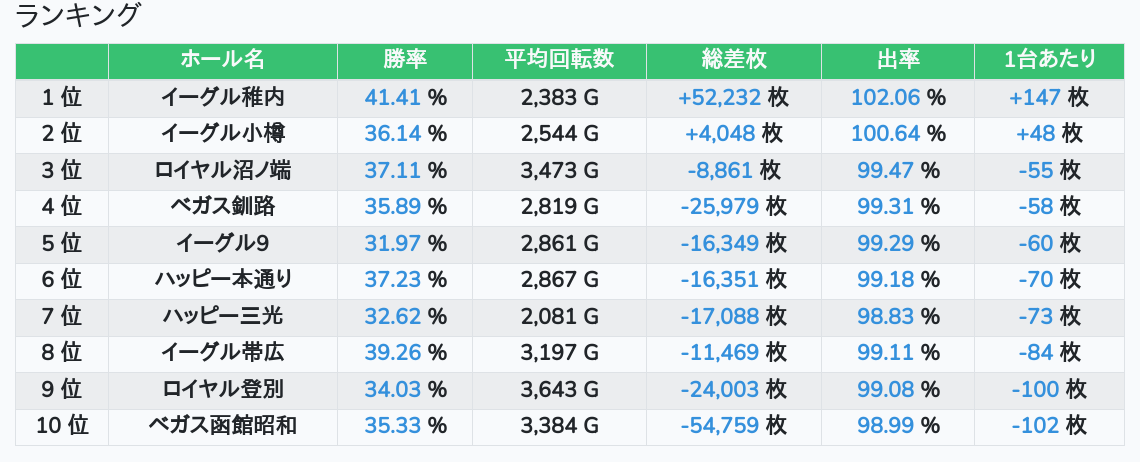Select ハッピー三光 hall row
Screen dimensions: 1140x462
pyautogui.click(x=222, y=317)
